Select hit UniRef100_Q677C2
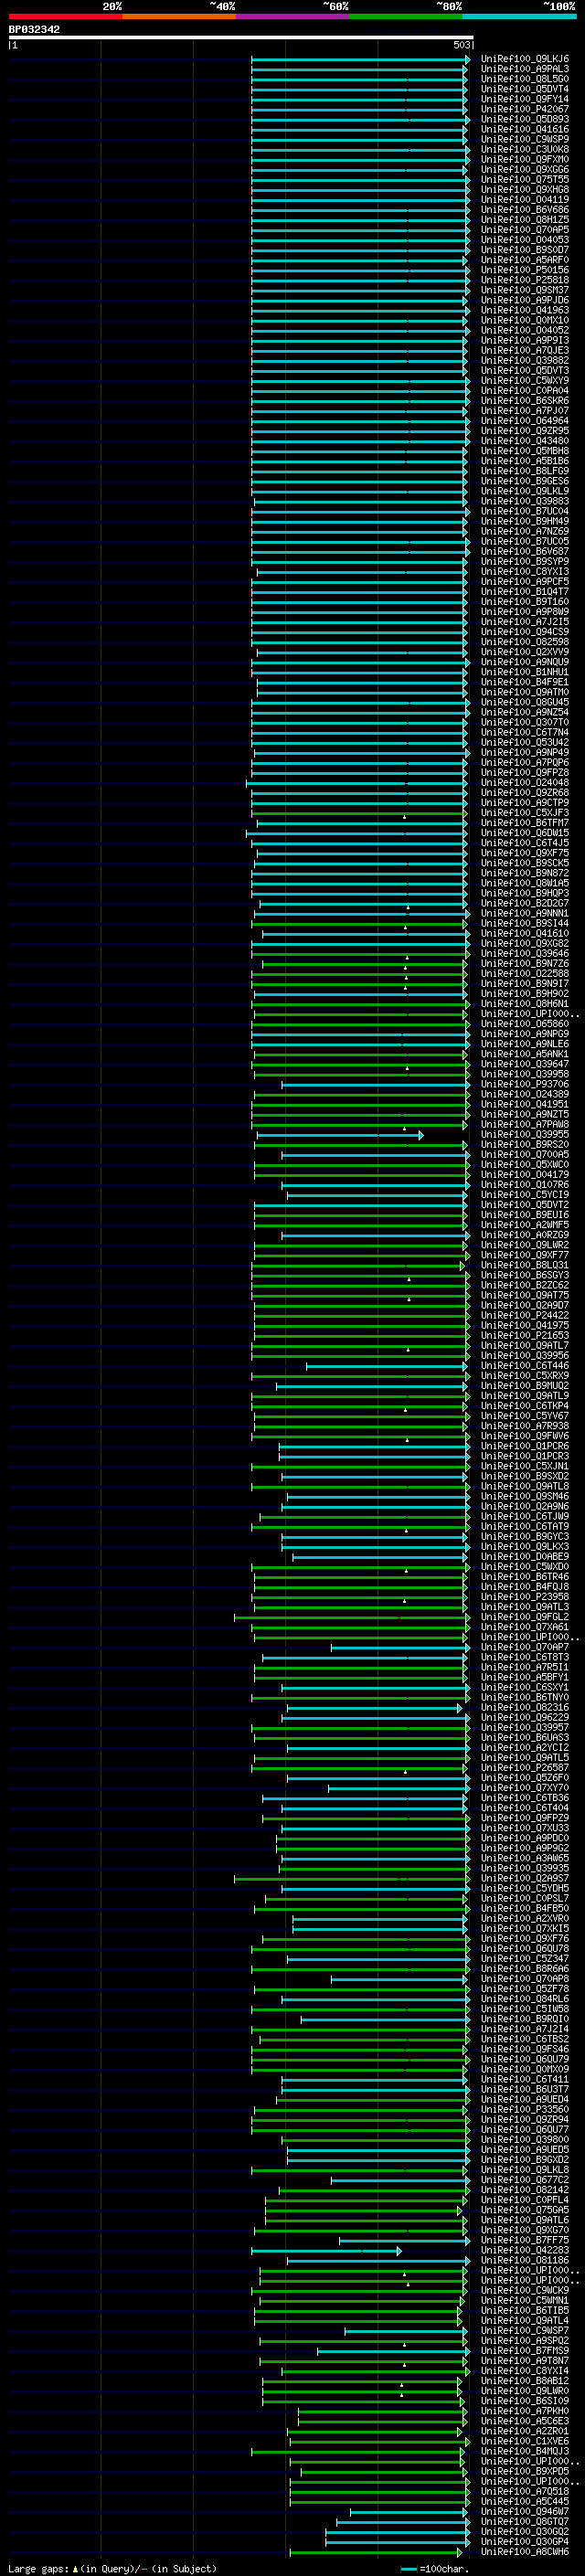 tap(525, 2180)
